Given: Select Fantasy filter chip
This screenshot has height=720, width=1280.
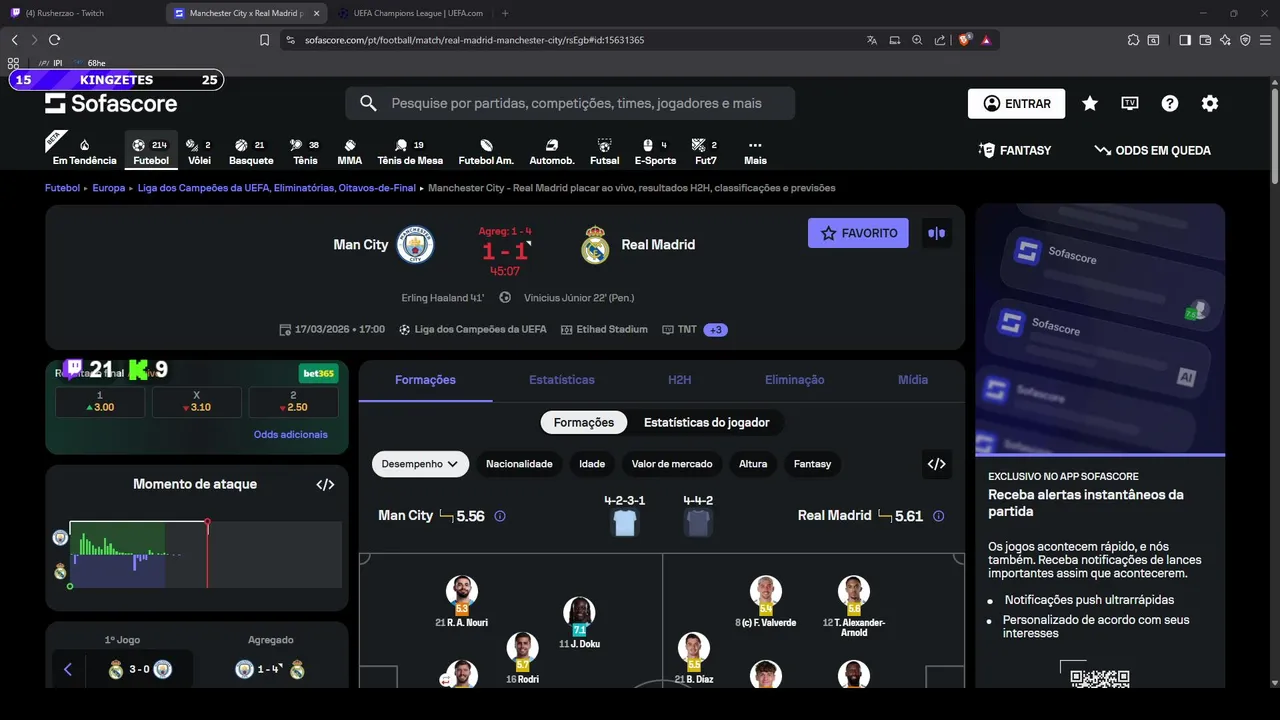Looking at the screenshot, I should [x=813, y=464].
